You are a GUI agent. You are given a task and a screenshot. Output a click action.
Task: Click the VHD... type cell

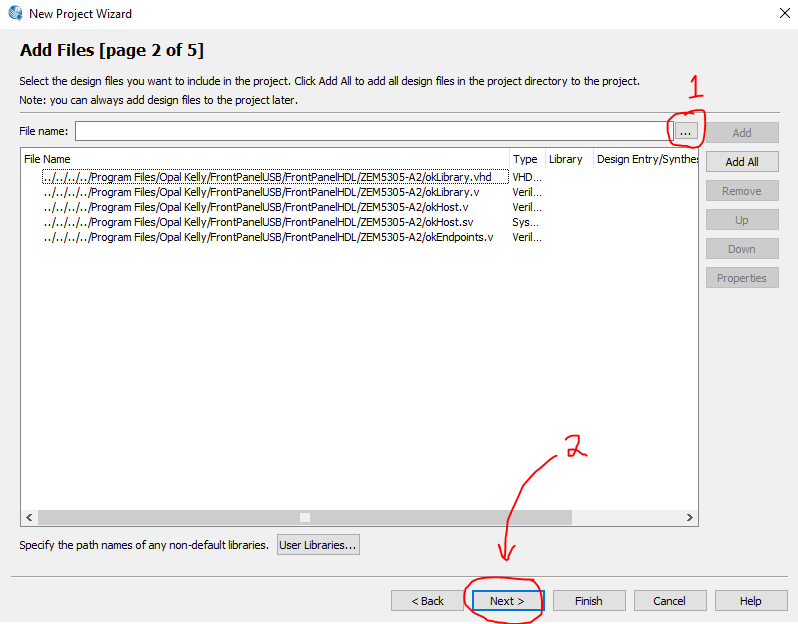pyautogui.click(x=527, y=177)
